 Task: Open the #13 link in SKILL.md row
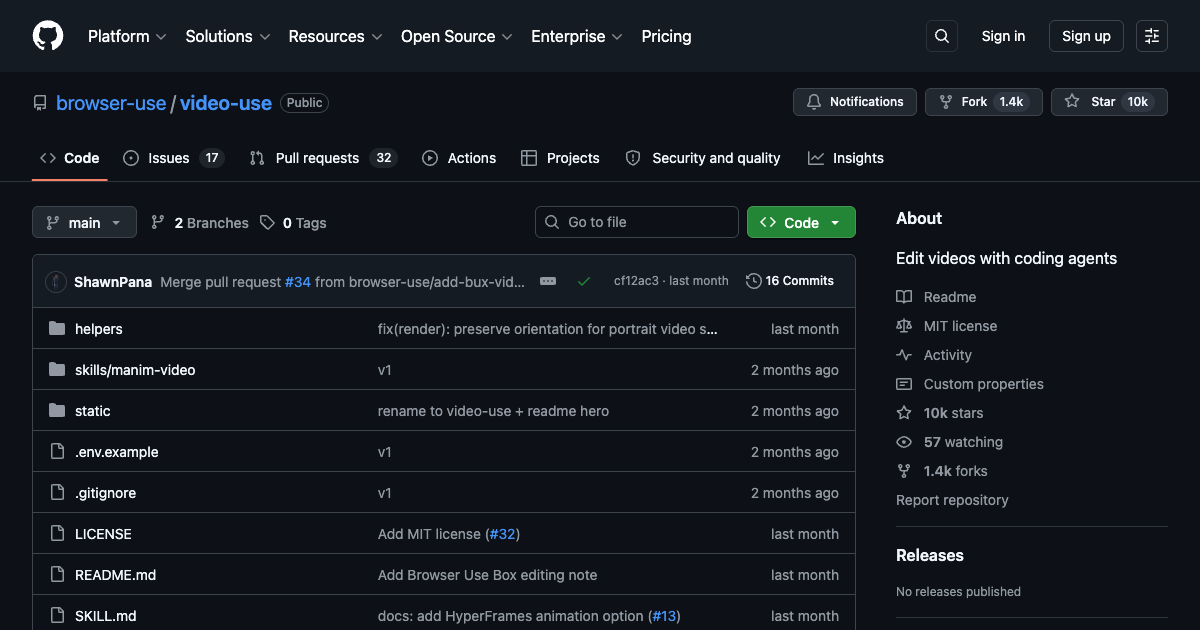664,616
